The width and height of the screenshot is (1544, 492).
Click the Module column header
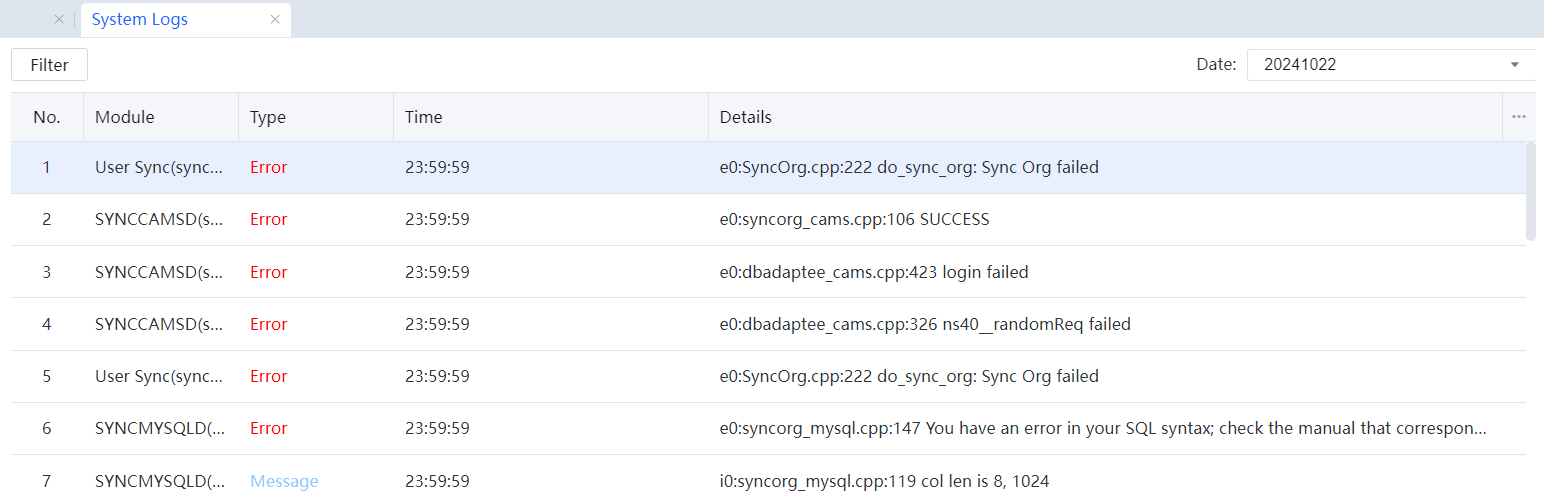[x=125, y=117]
